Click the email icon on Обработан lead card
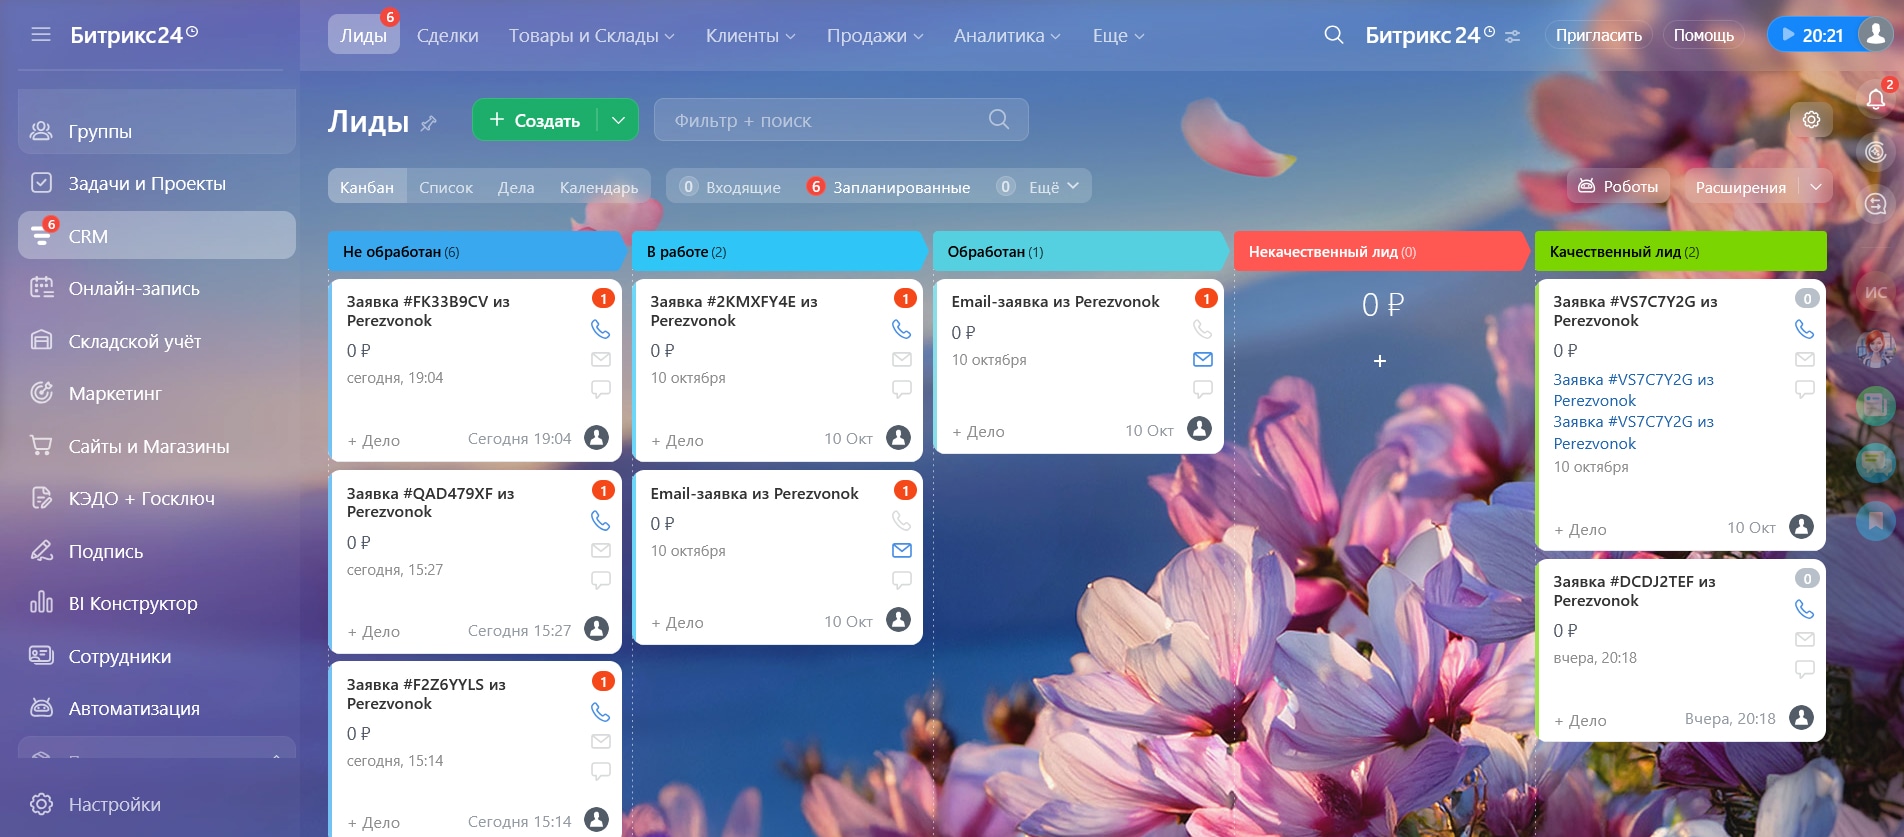Viewport: 1904px width, 837px height. pyautogui.click(x=1202, y=359)
